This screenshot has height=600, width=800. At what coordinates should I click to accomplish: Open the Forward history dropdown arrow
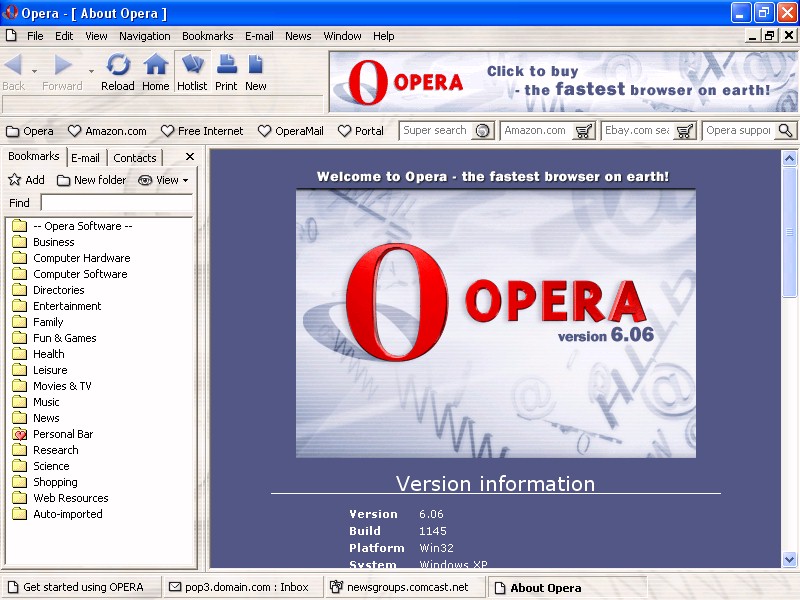coord(91,71)
